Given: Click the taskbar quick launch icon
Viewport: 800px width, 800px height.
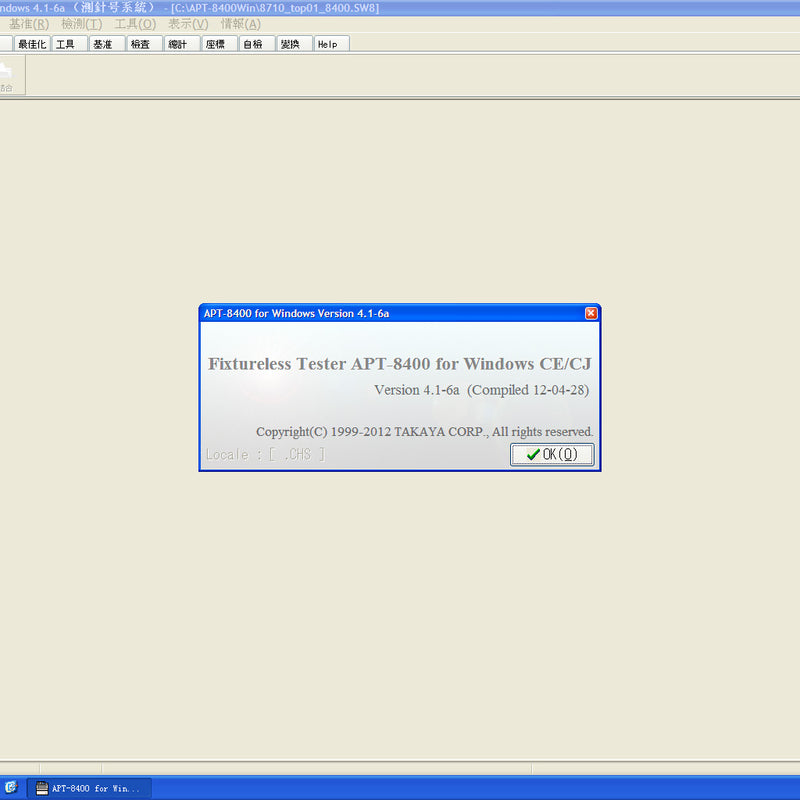Looking at the screenshot, I should [11, 787].
